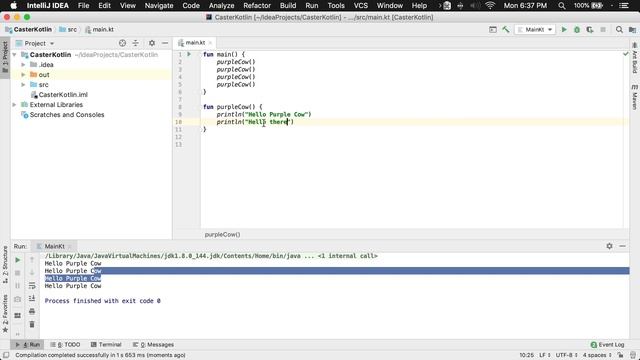Image resolution: width=640 pixels, height=360 pixels.
Task: Expand the .idea folder
Action: 23,65
